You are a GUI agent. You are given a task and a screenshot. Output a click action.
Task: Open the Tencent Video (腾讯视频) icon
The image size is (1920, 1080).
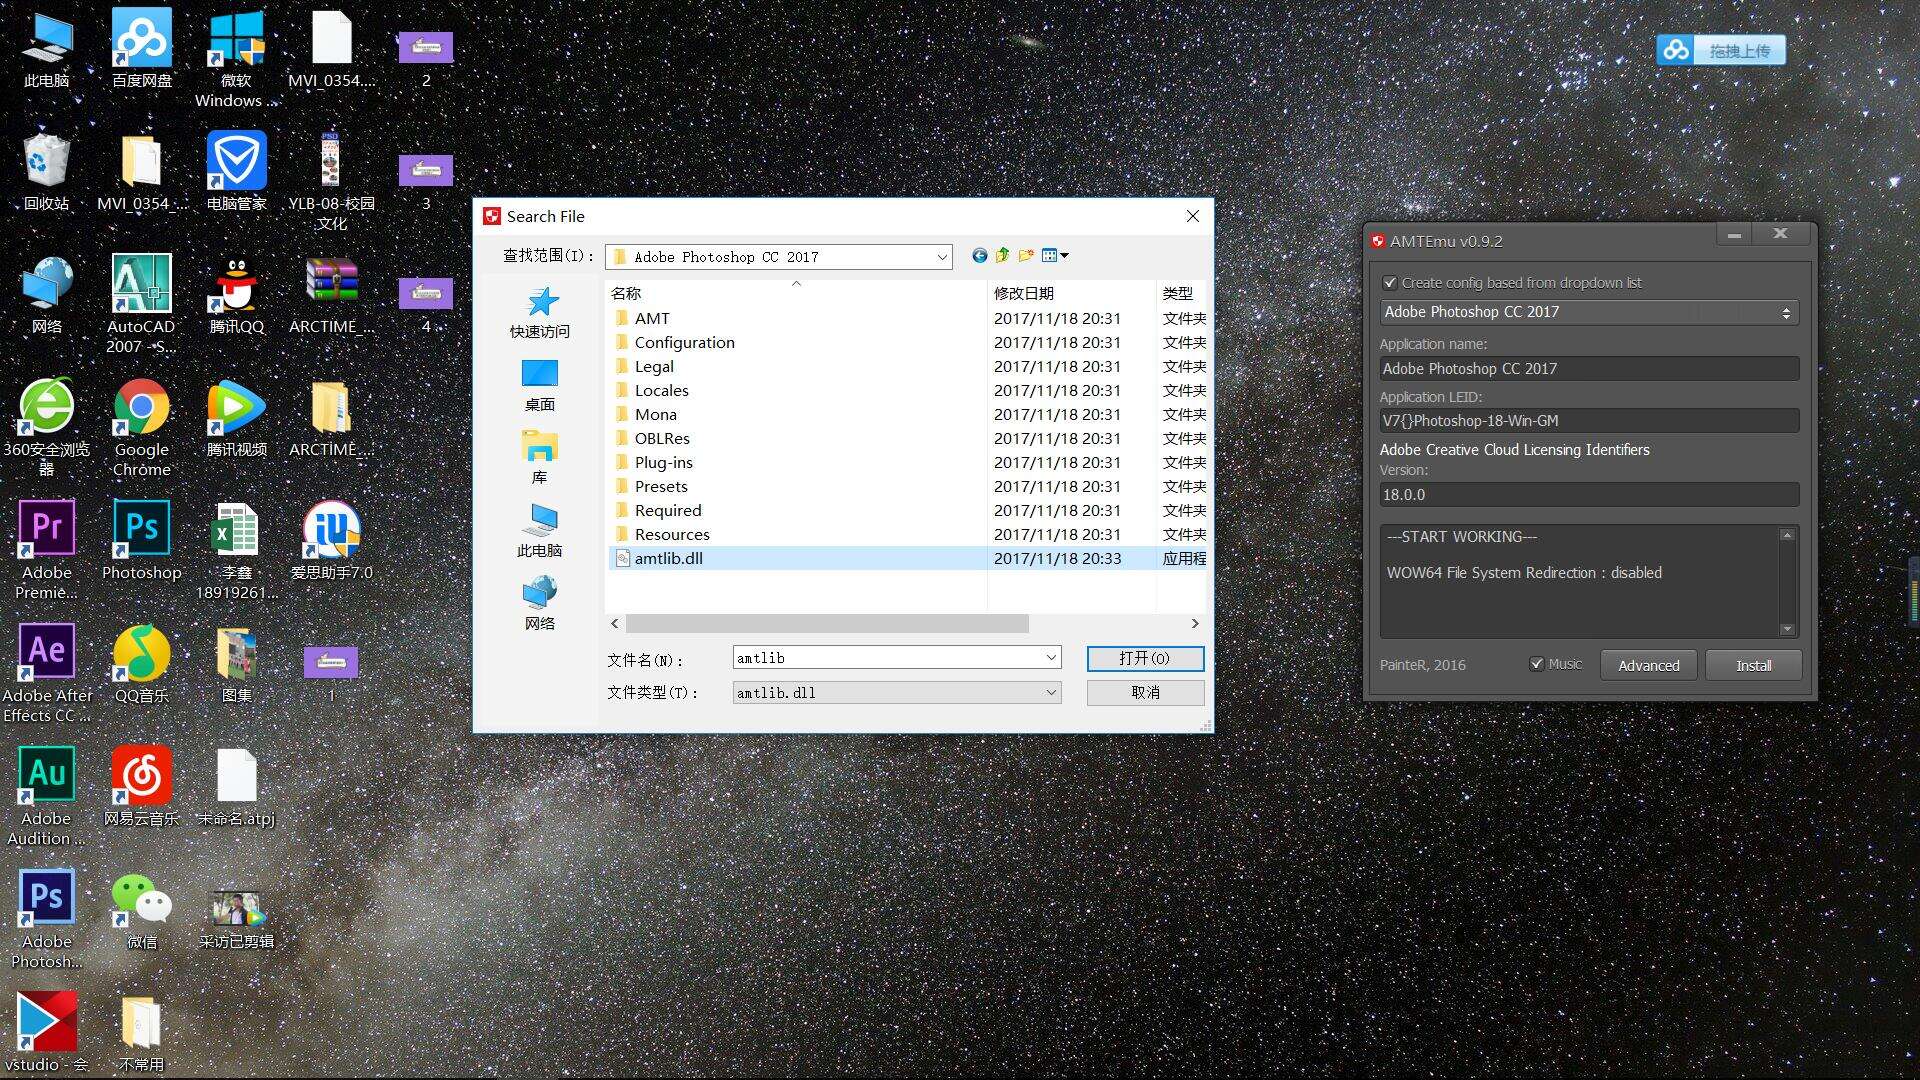[x=236, y=418]
